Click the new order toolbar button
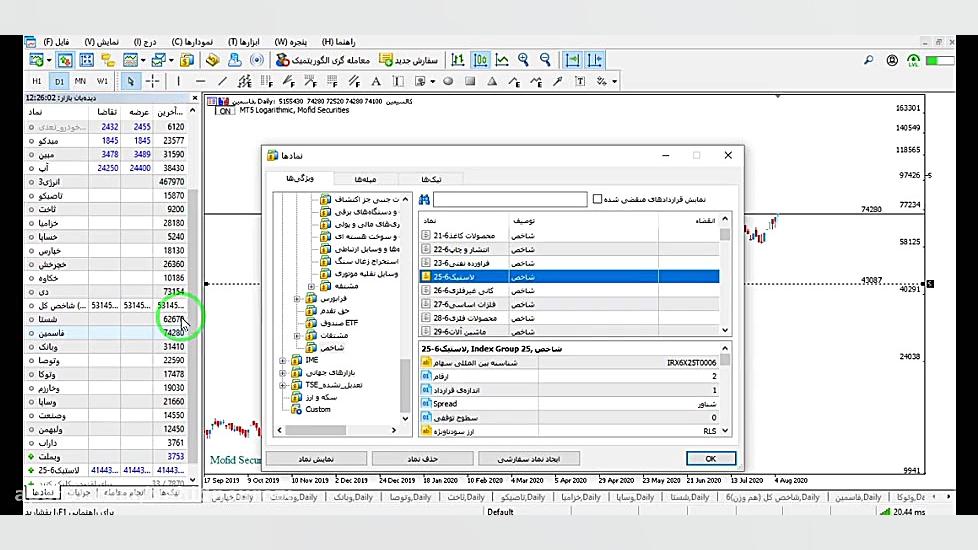The width and height of the screenshot is (978, 550). pos(409,60)
